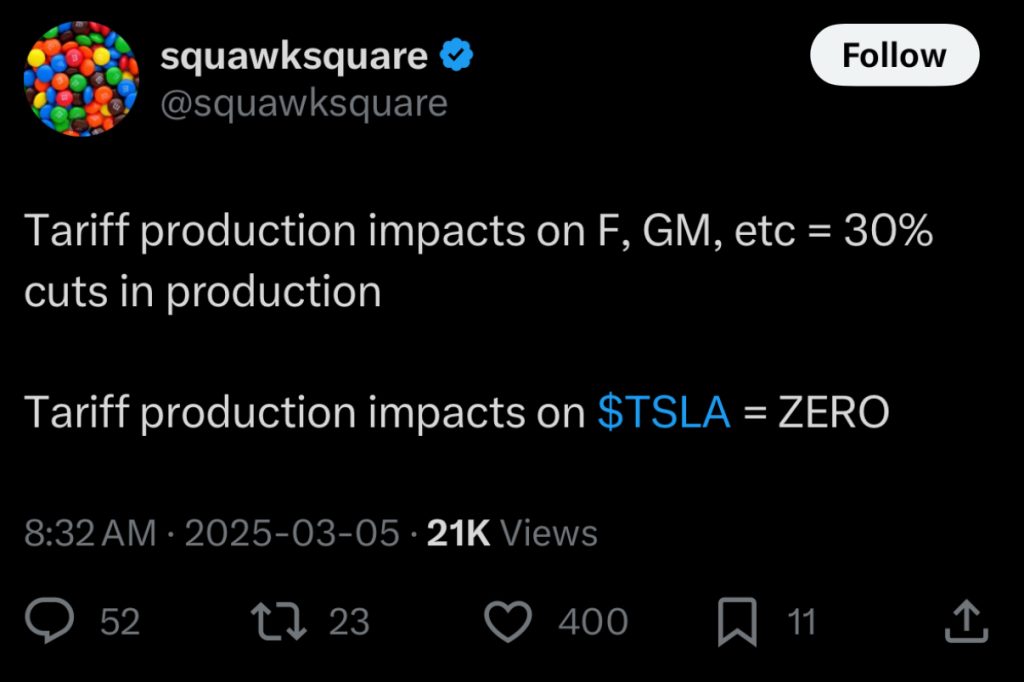Image resolution: width=1024 pixels, height=682 pixels.
Task: Open squawksquare's candy profile picture
Action: pyautogui.click(x=80, y=80)
